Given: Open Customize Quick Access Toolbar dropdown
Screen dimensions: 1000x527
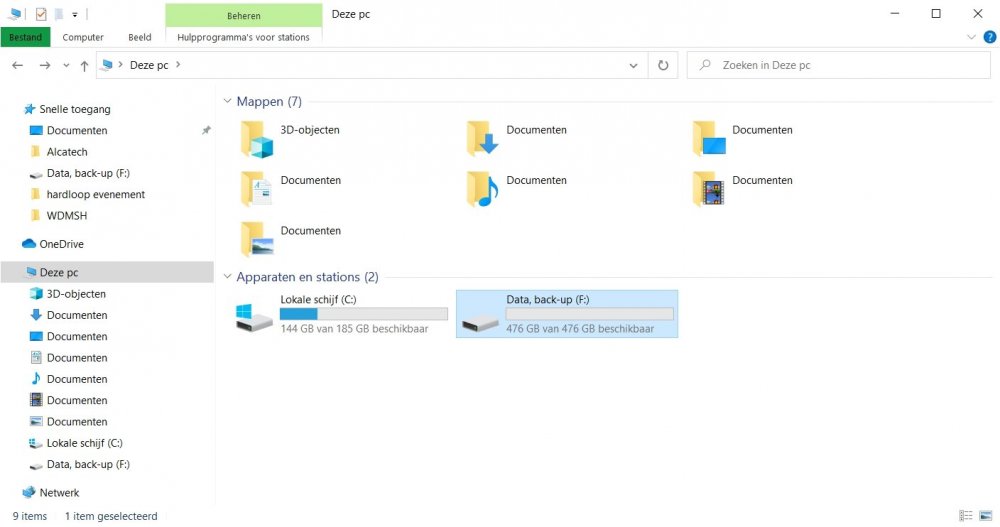Looking at the screenshot, I should 75,14.
